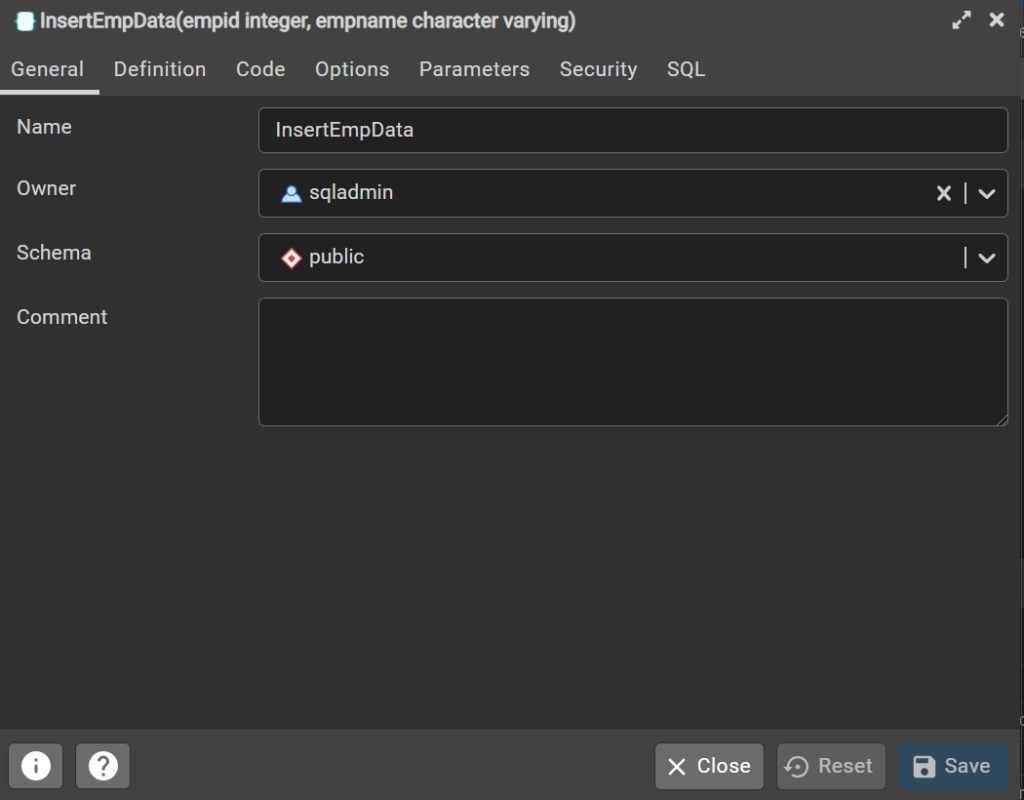The image size is (1024, 800).
Task: View the Security tab
Action: 598,69
